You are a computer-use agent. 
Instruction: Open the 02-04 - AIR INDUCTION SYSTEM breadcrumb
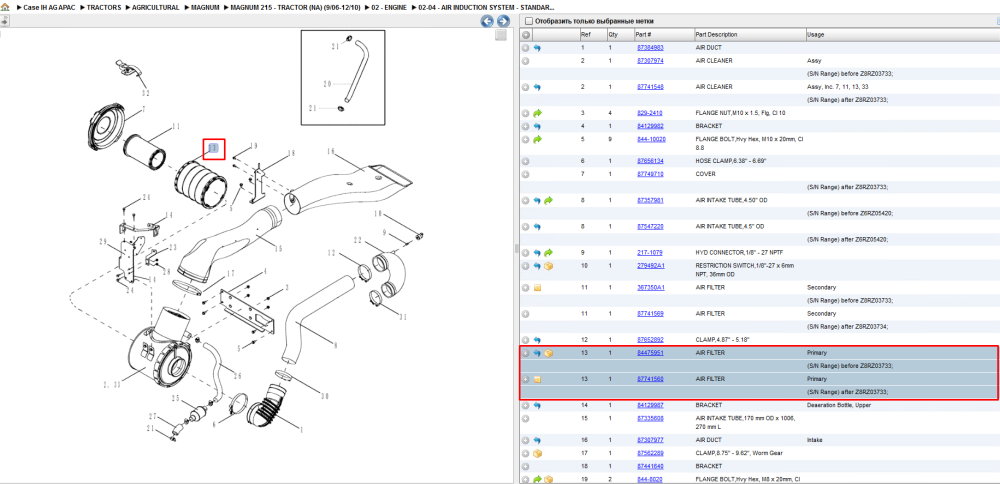[x=486, y=7]
